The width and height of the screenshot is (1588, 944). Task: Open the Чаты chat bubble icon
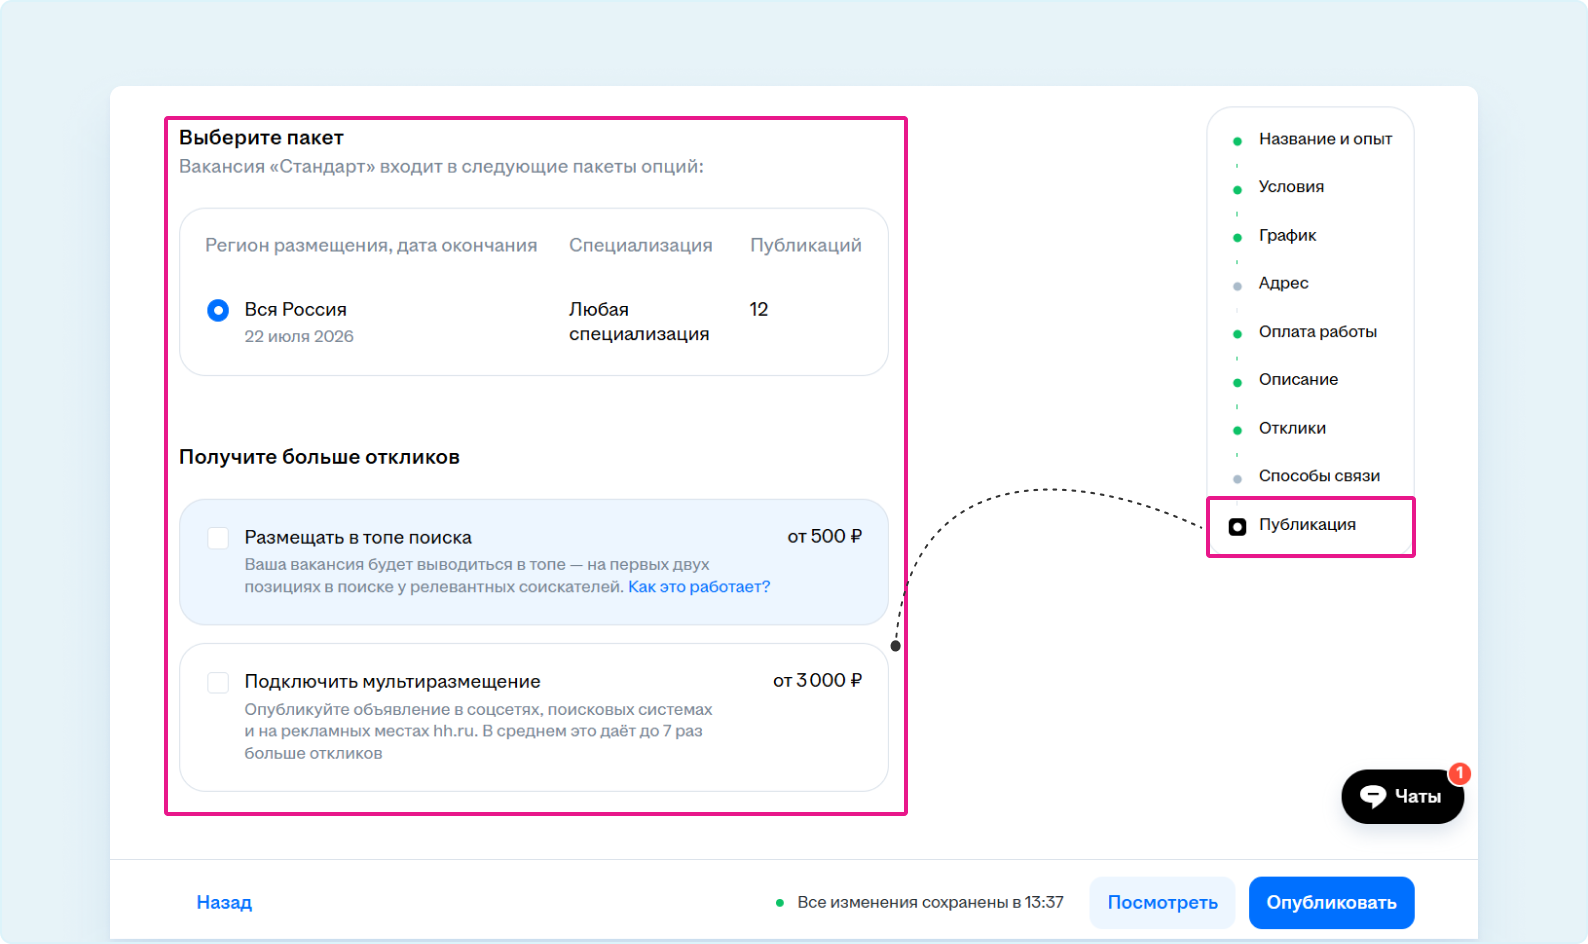(1373, 796)
